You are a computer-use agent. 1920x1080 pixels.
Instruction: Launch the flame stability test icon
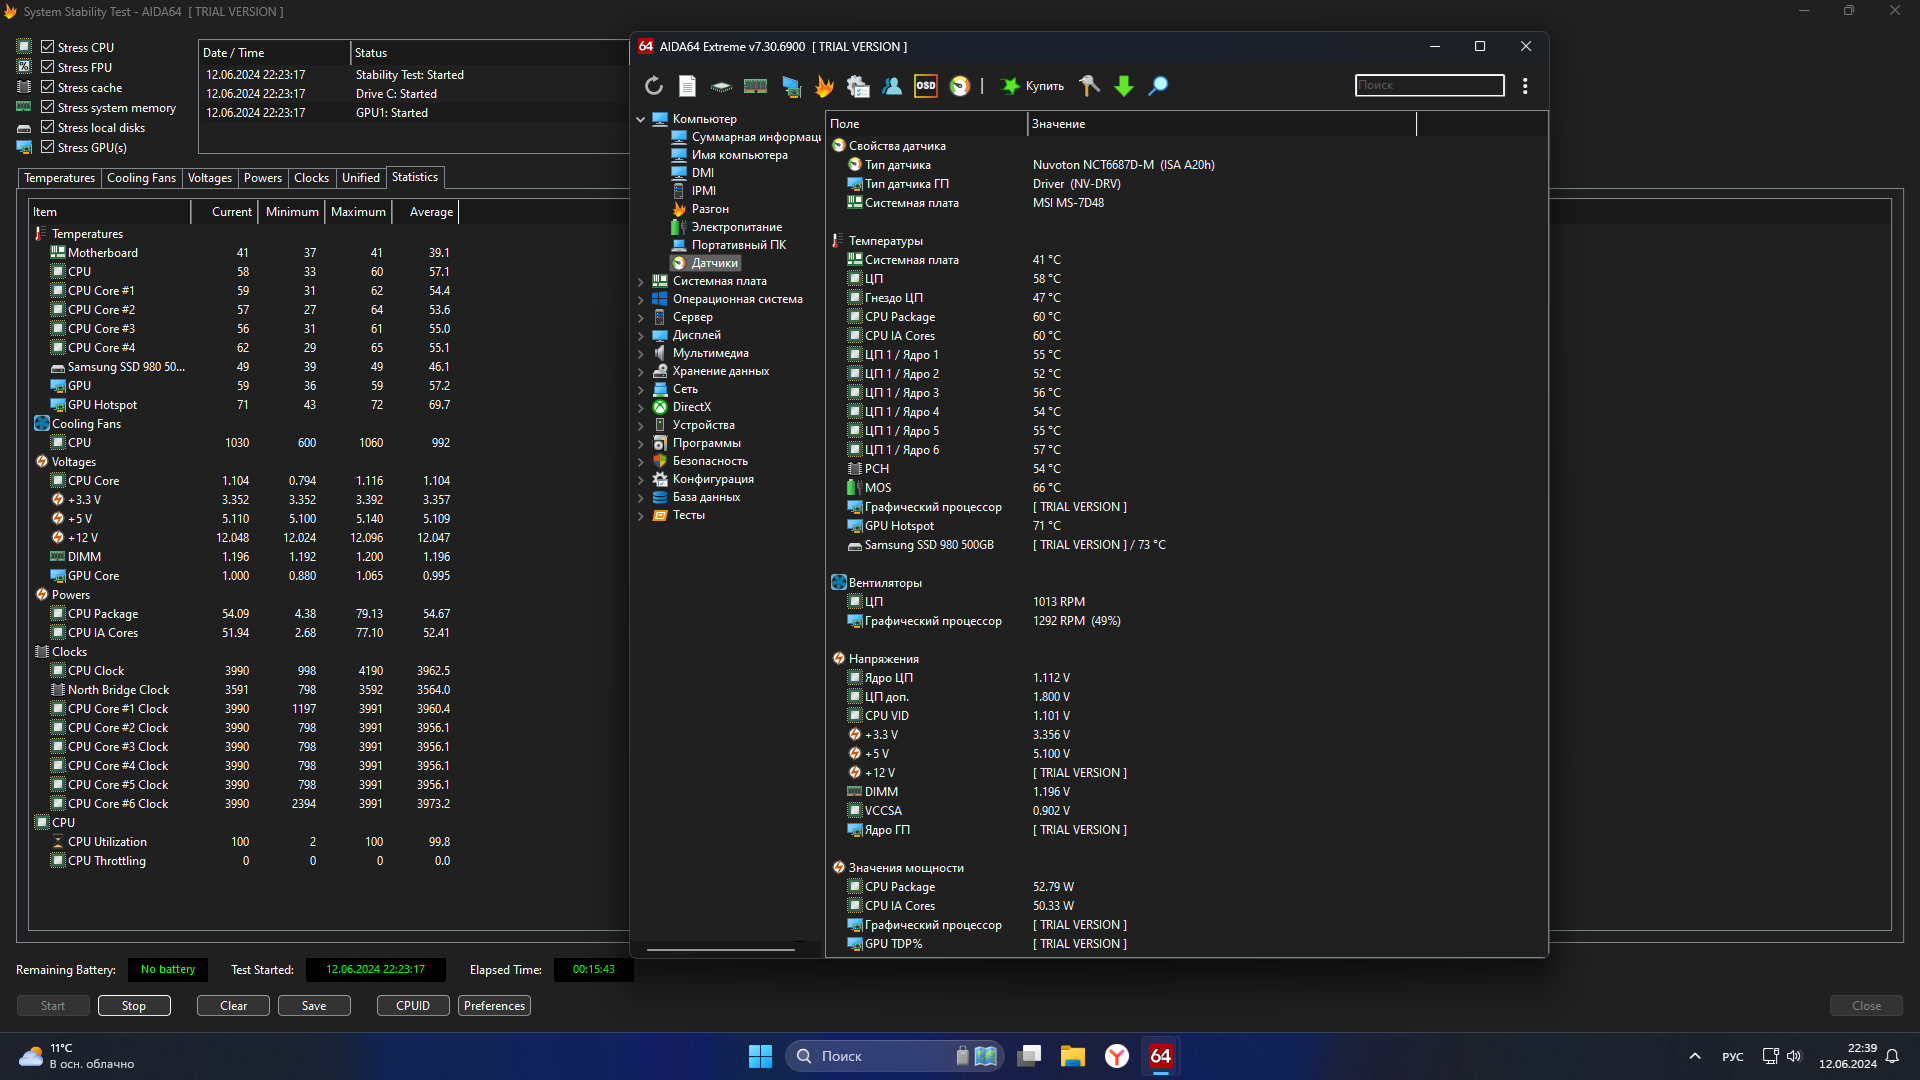[824, 86]
